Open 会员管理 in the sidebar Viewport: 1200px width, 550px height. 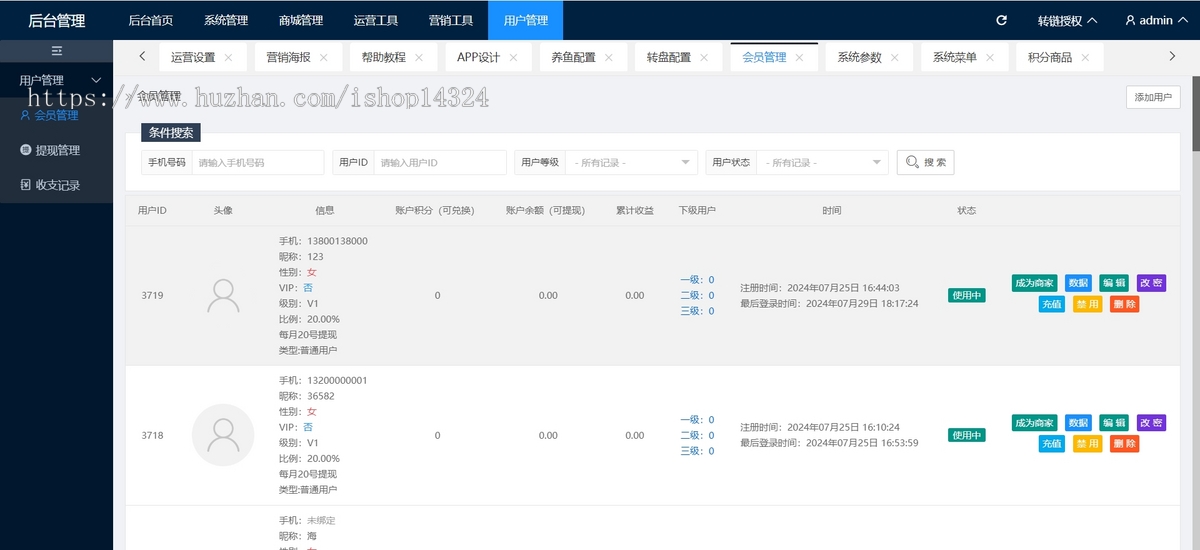coord(56,115)
